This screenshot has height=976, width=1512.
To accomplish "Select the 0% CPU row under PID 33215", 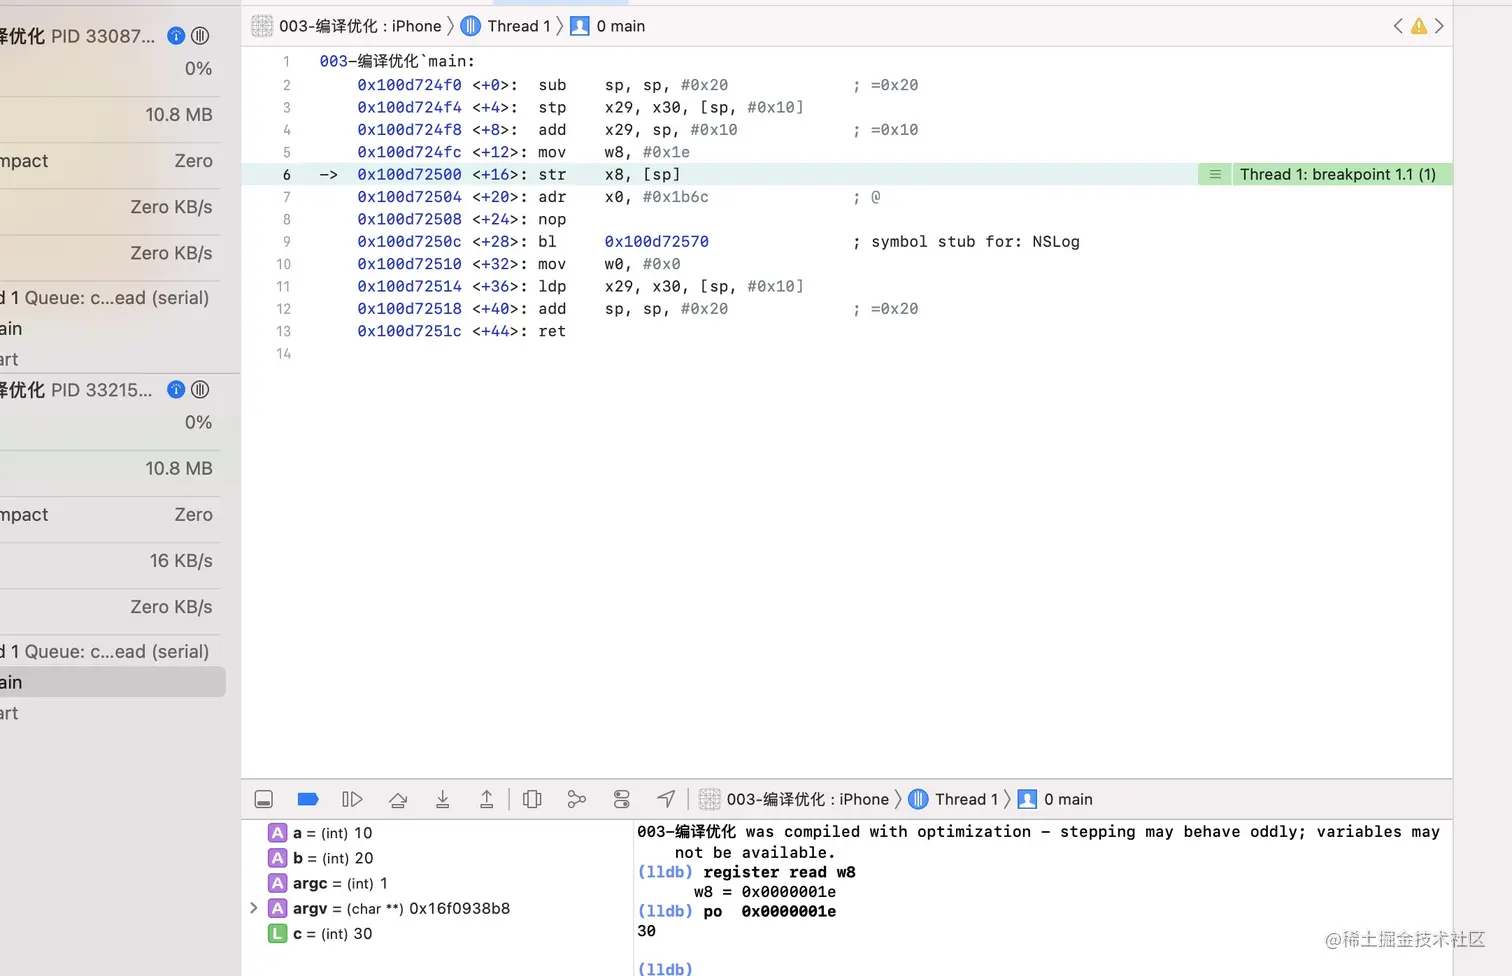I will pos(110,423).
